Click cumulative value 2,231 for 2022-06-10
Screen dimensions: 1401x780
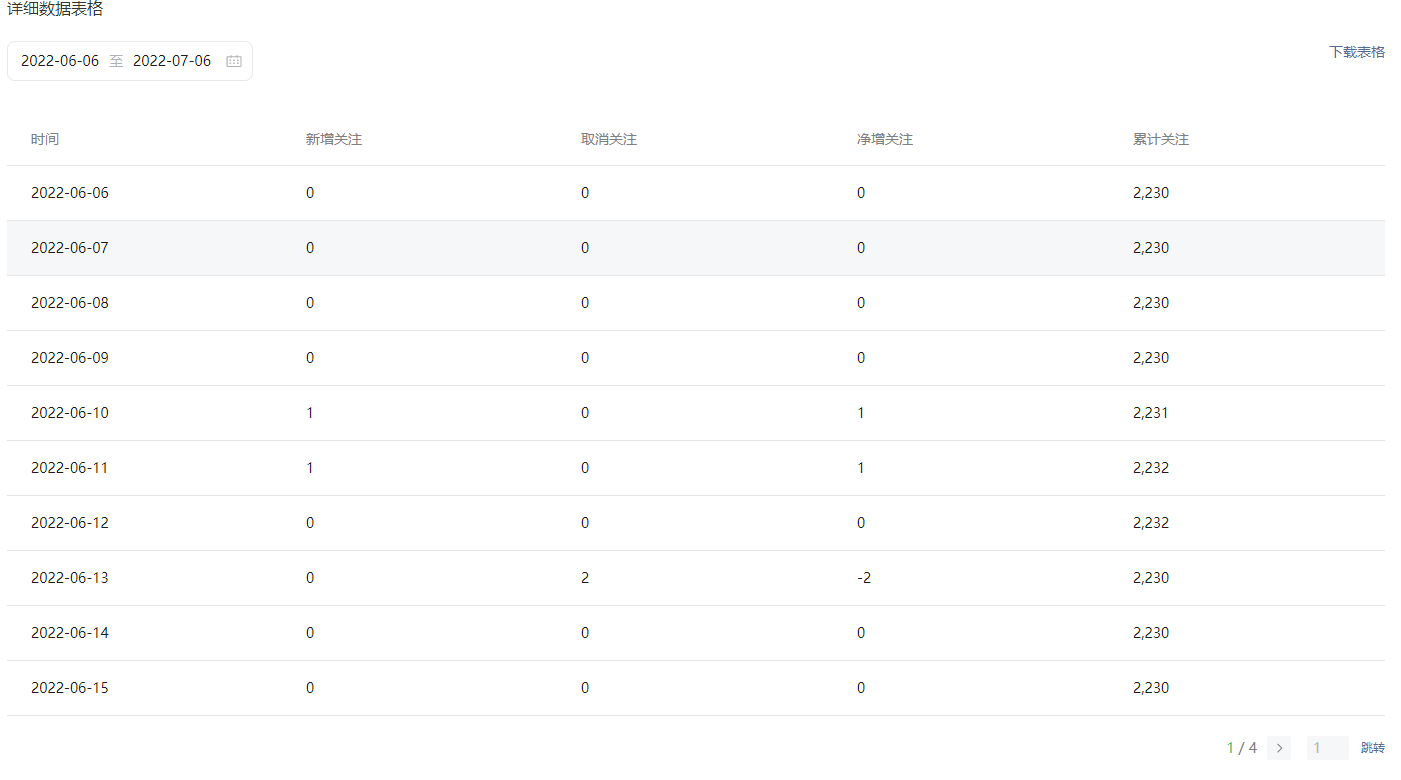point(1151,413)
